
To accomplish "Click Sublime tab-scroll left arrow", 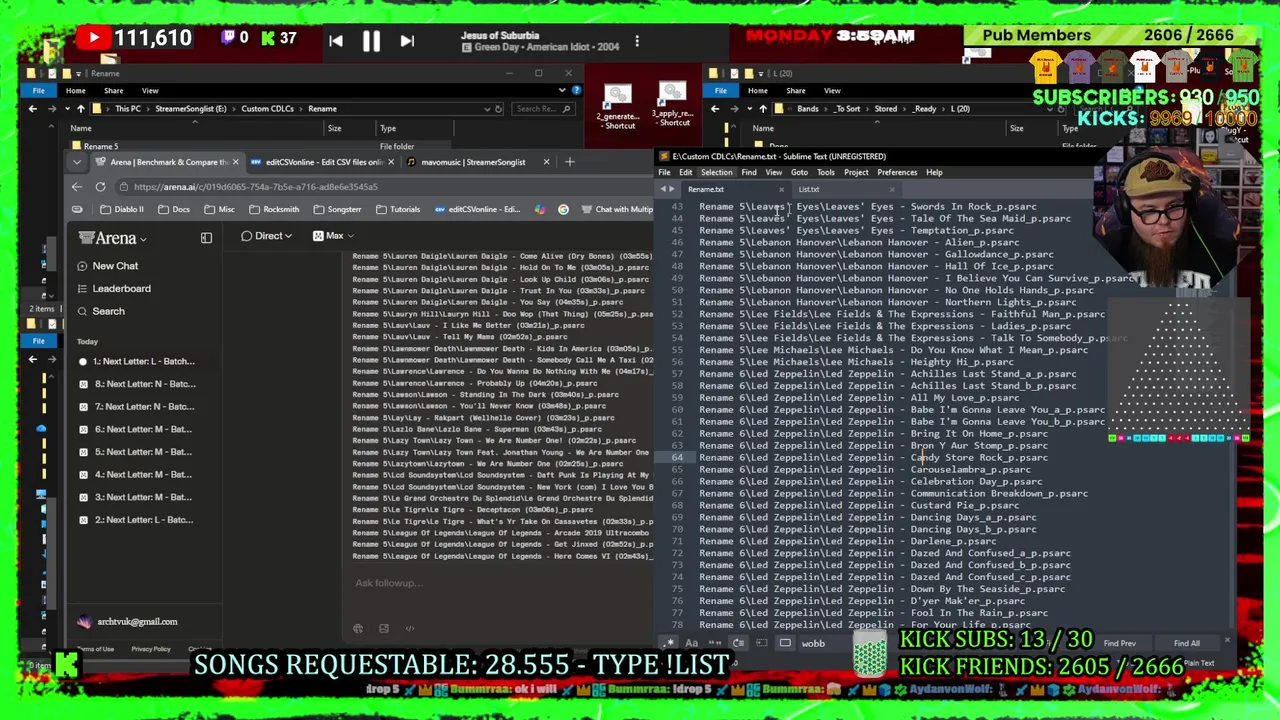I will tap(661, 189).
